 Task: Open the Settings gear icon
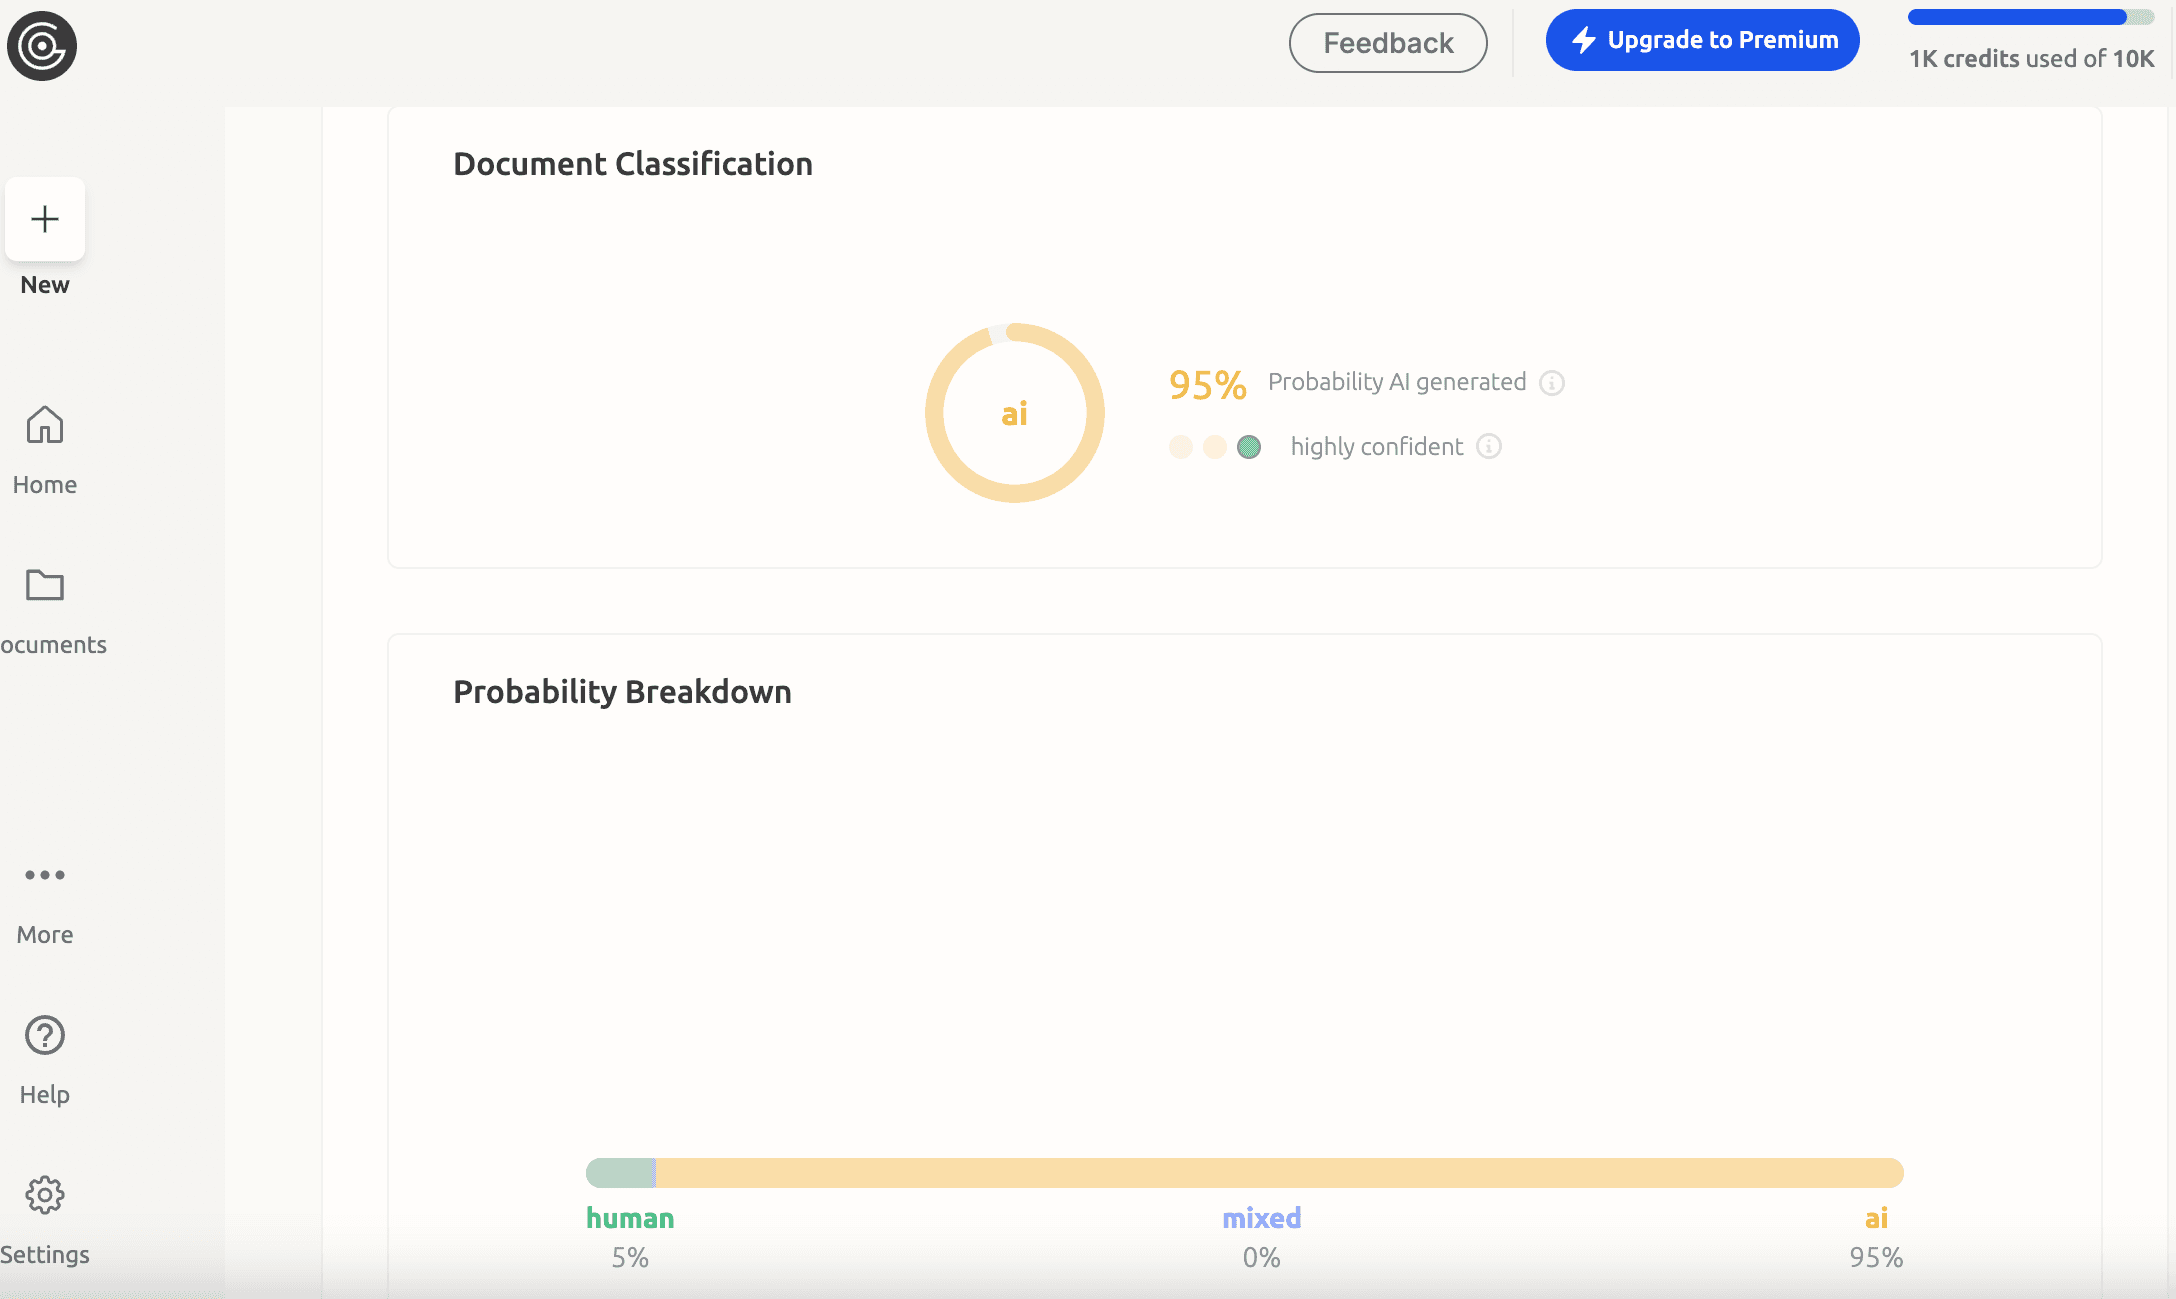tap(45, 1195)
